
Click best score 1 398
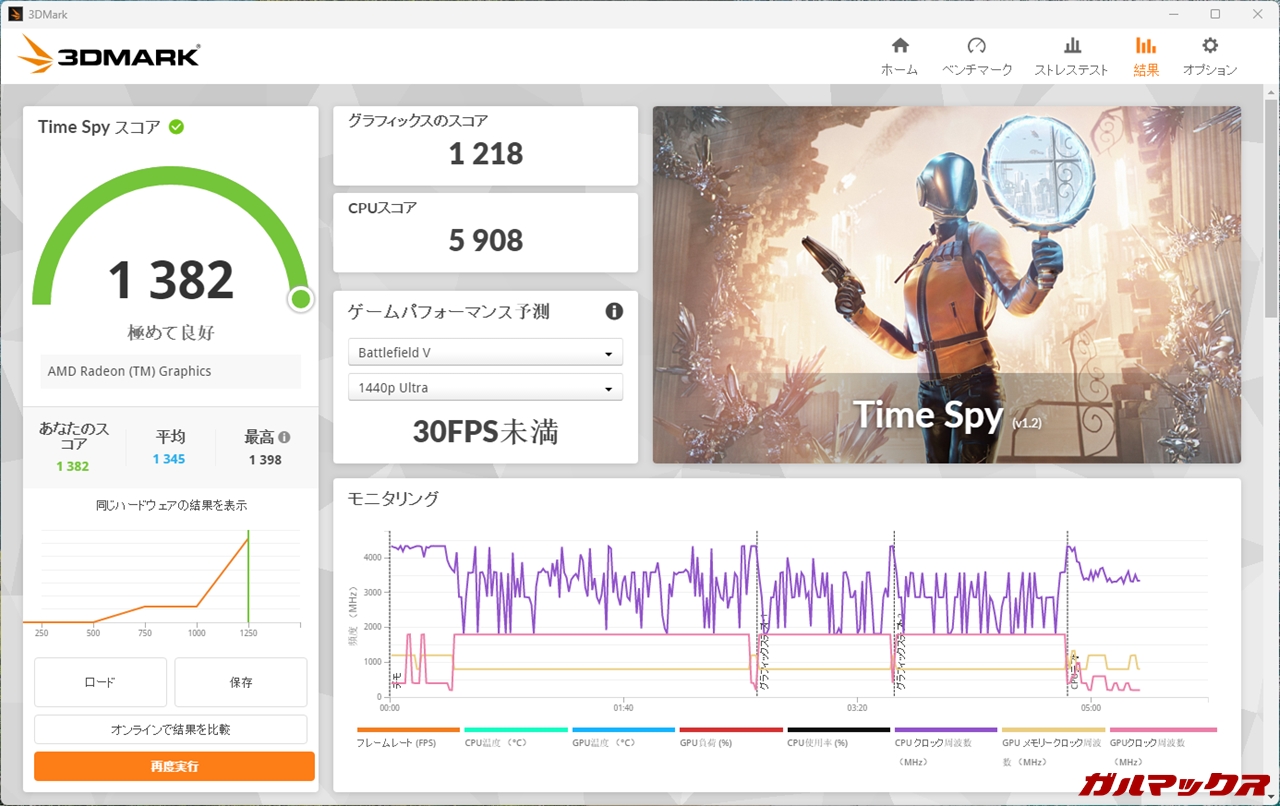(x=265, y=460)
